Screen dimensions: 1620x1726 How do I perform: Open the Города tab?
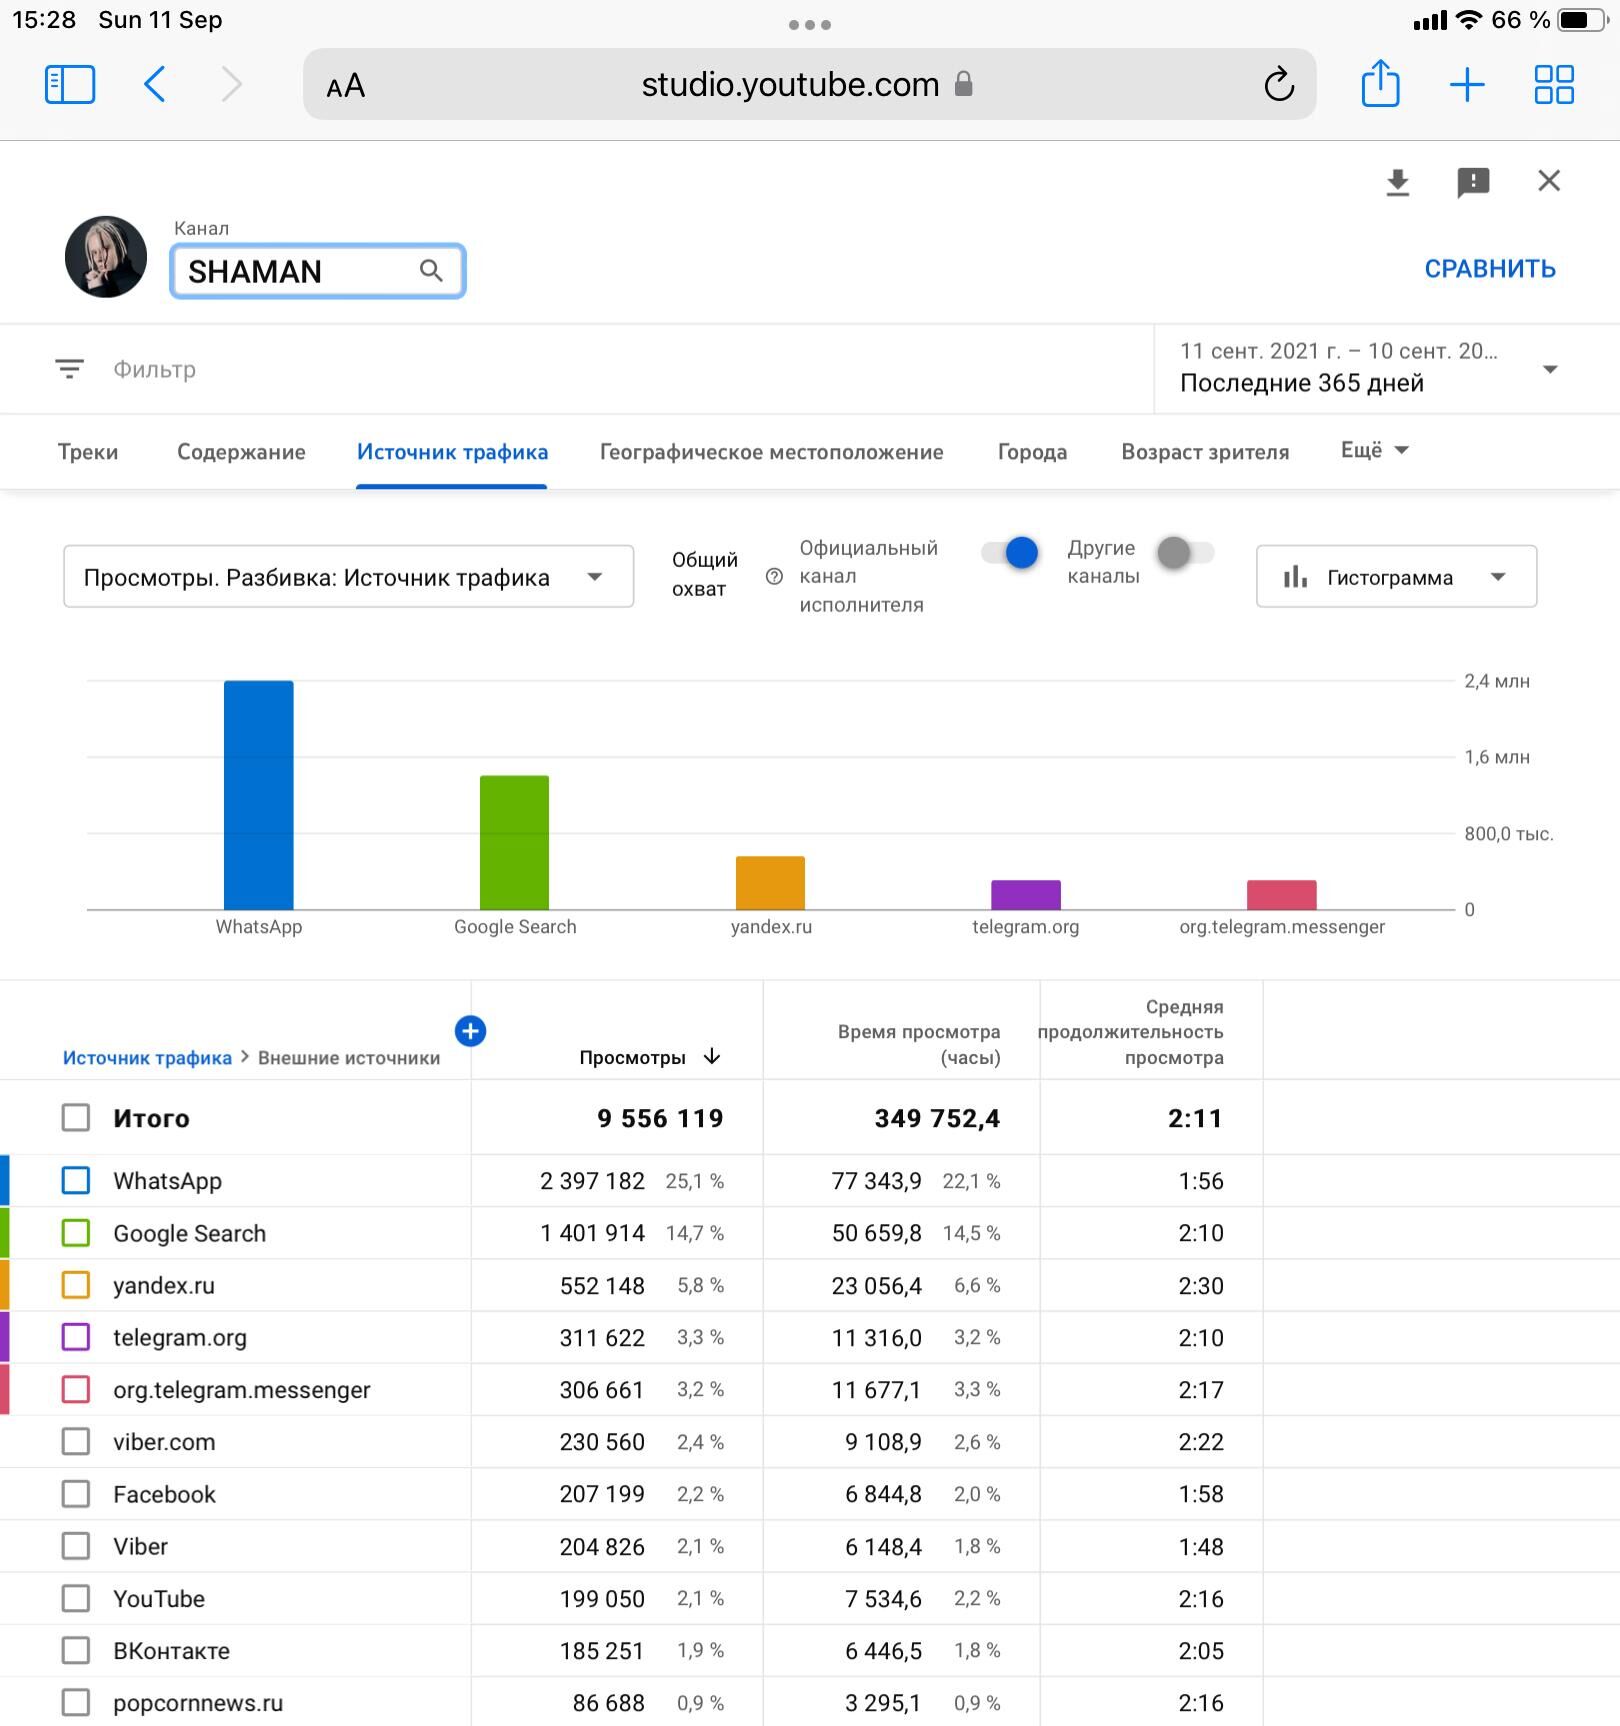tap(1032, 452)
